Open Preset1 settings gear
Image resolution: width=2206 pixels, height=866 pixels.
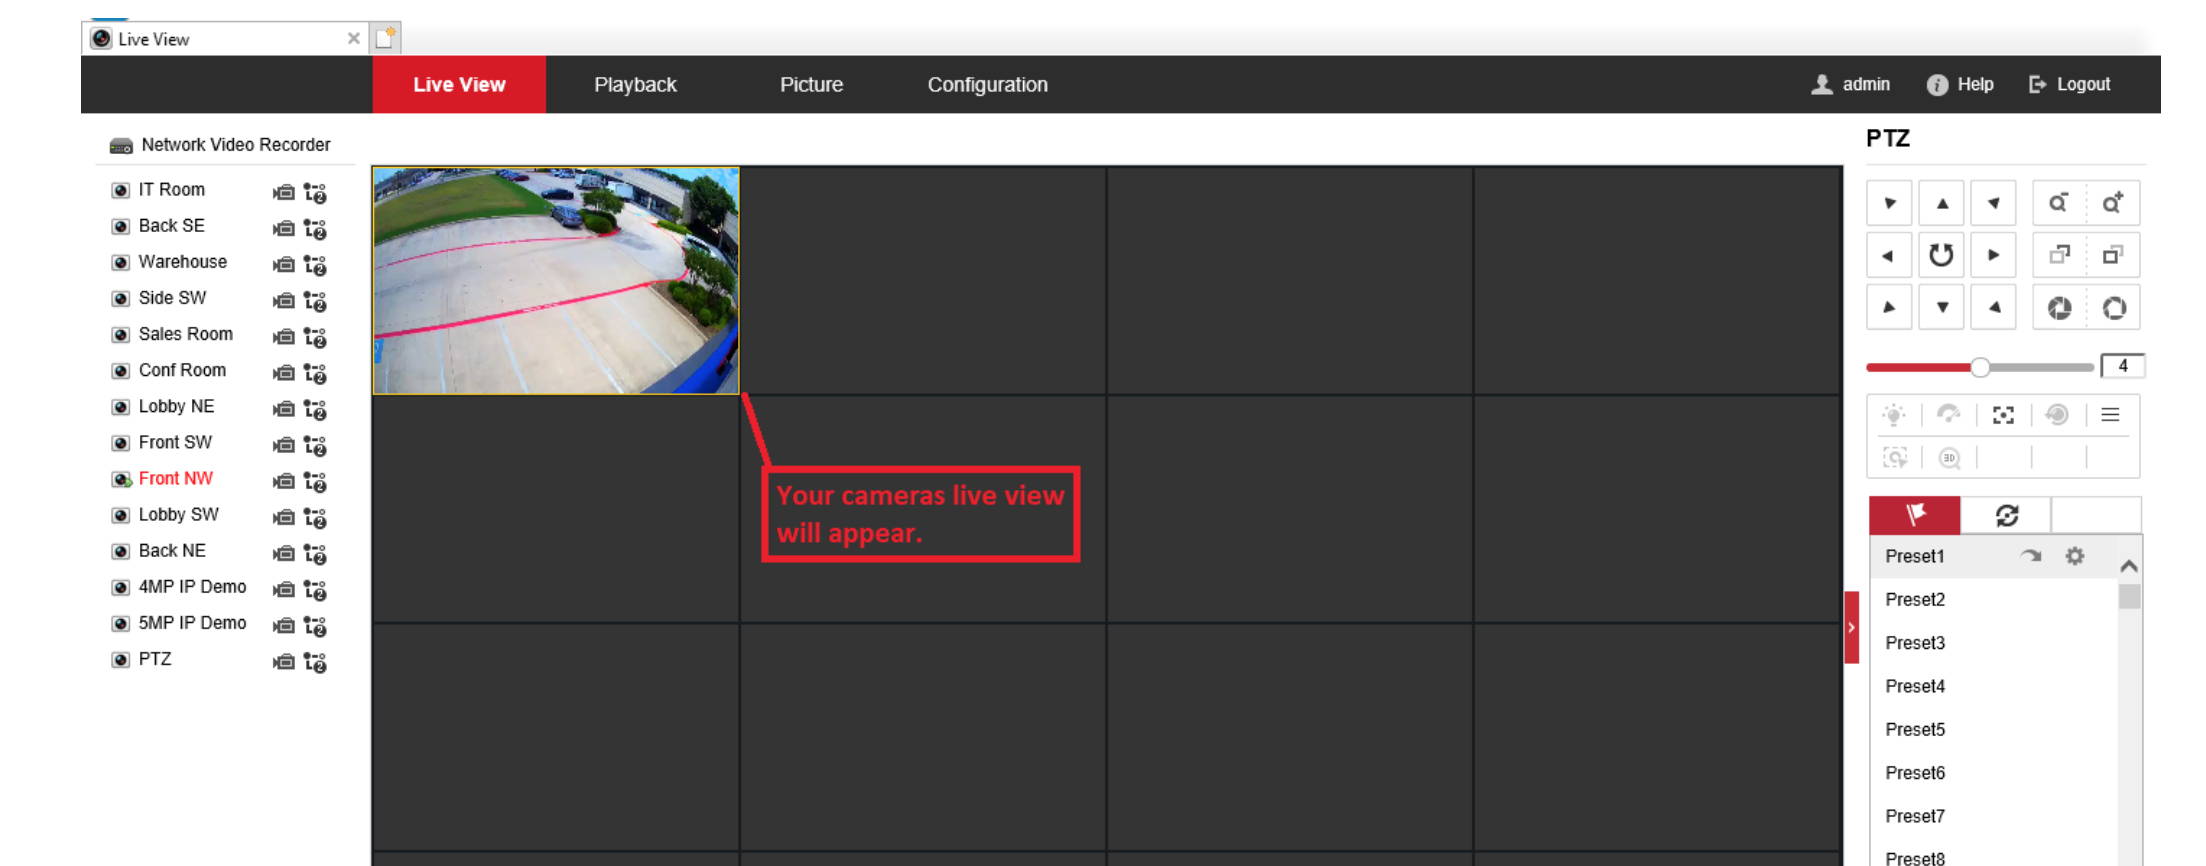coord(2075,556)
